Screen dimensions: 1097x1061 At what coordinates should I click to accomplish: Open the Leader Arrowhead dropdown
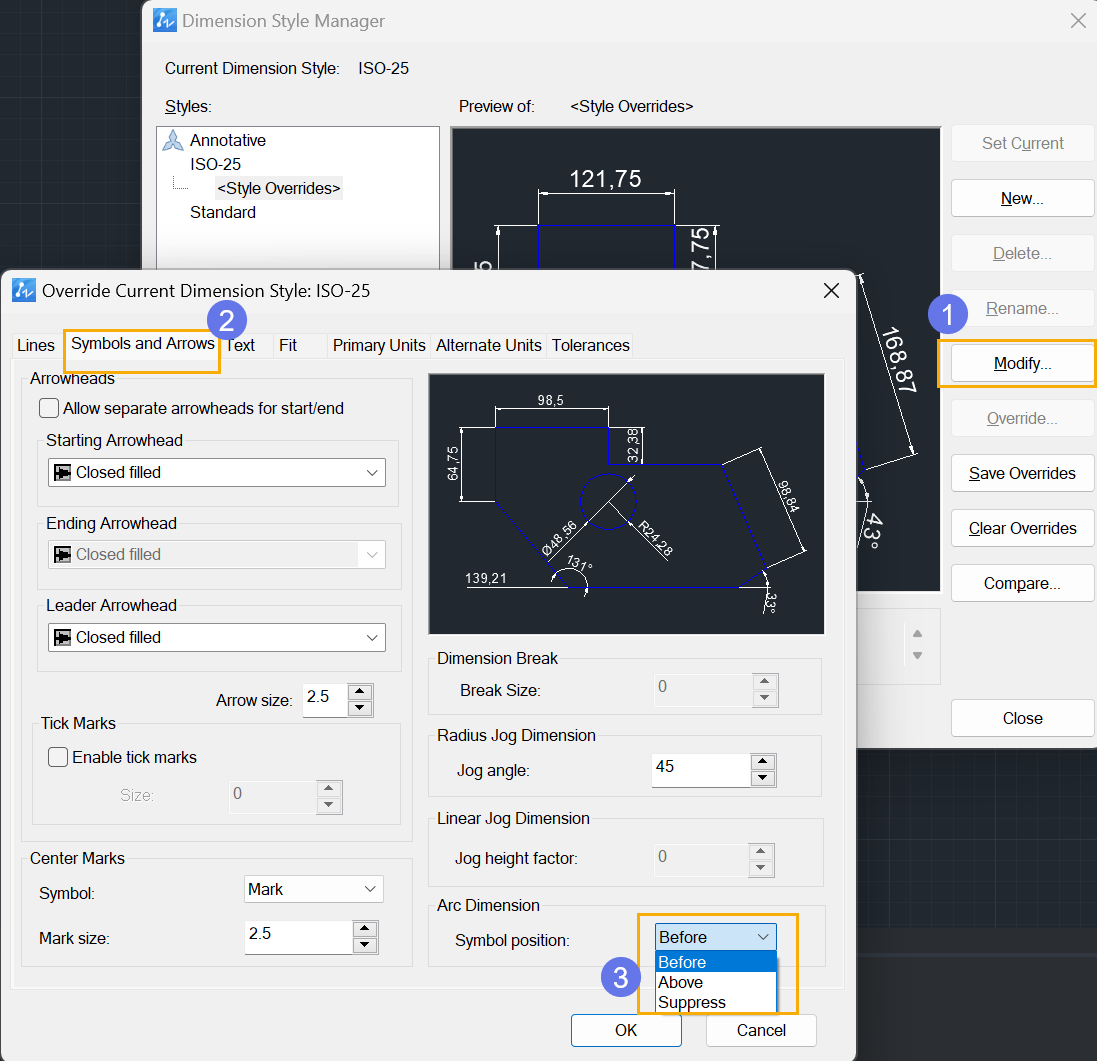217,637
